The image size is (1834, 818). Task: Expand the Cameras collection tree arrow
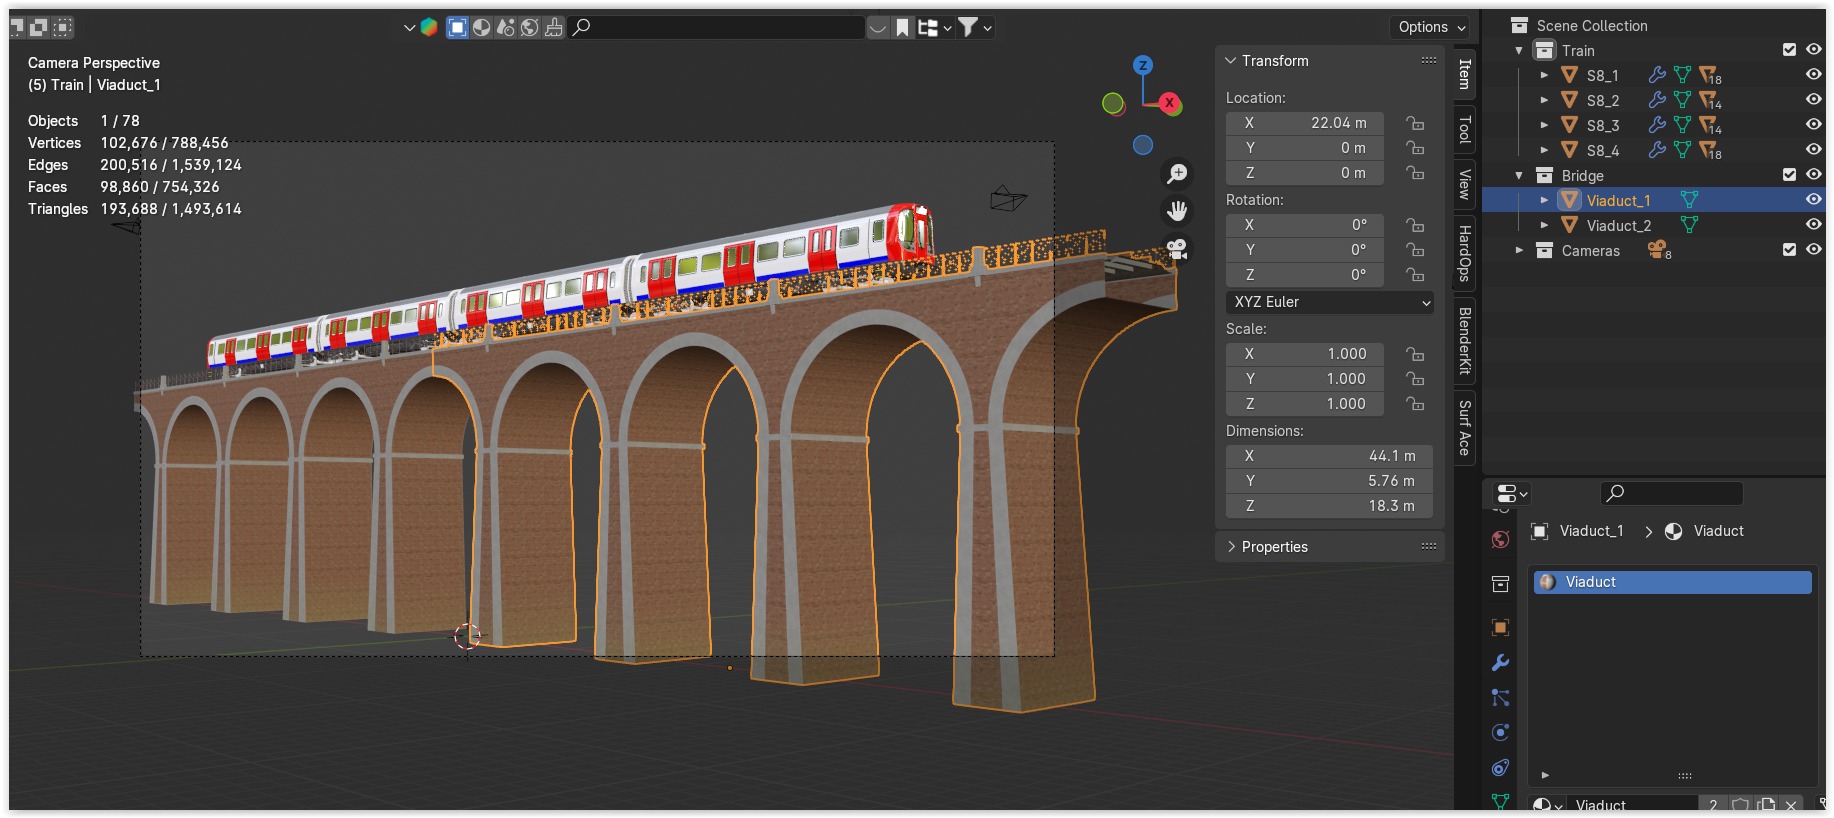[x=1519, y=250]
